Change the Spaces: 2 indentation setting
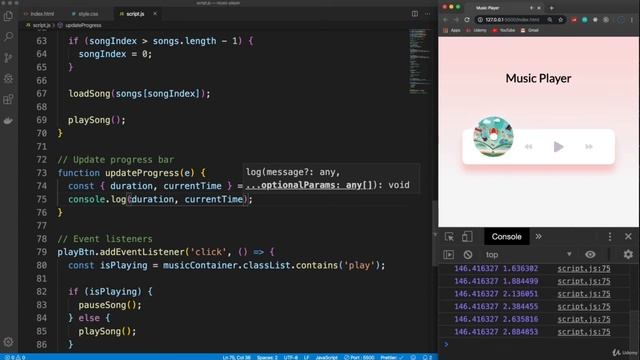The height and width of the screenshot is (360, 640). pos(267,357)
